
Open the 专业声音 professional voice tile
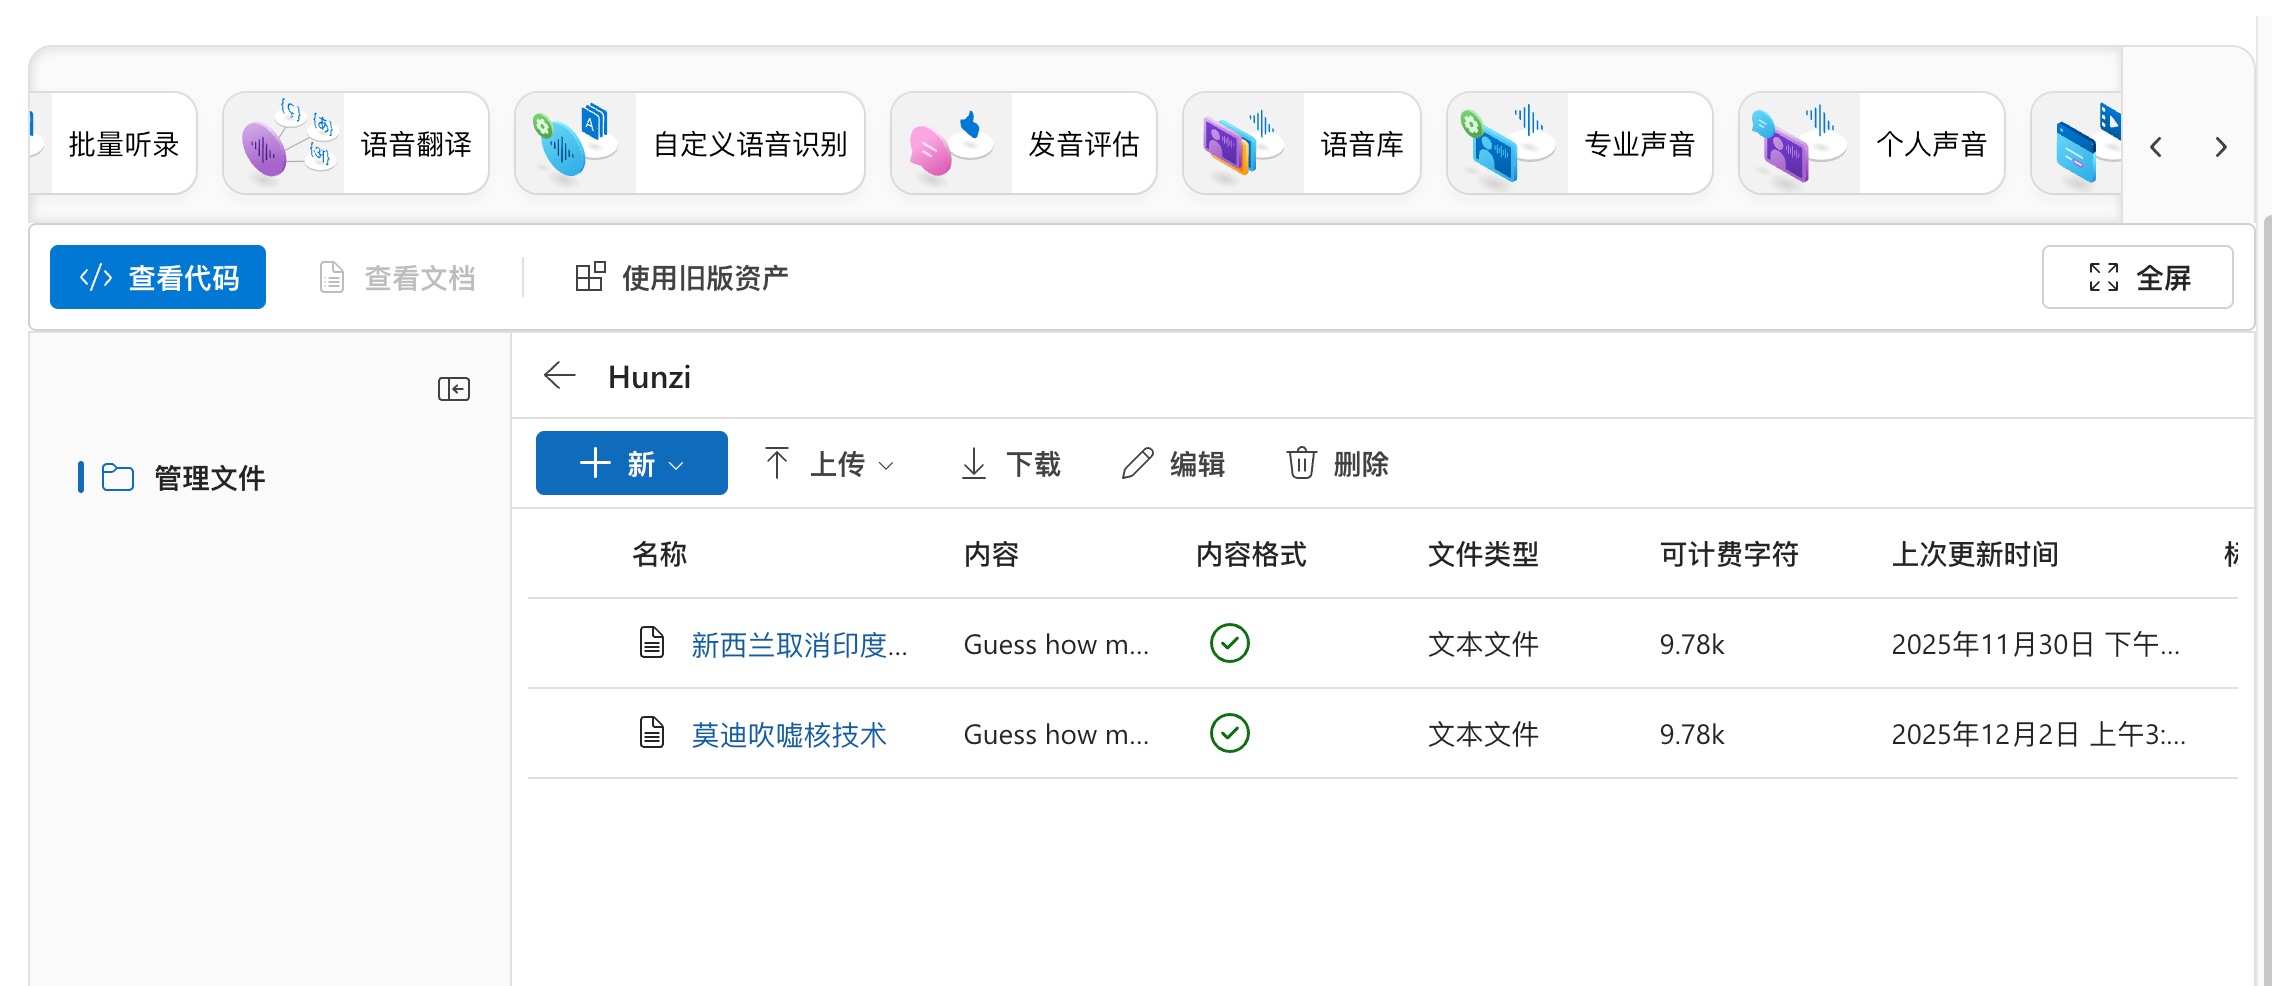point(1579,144)
